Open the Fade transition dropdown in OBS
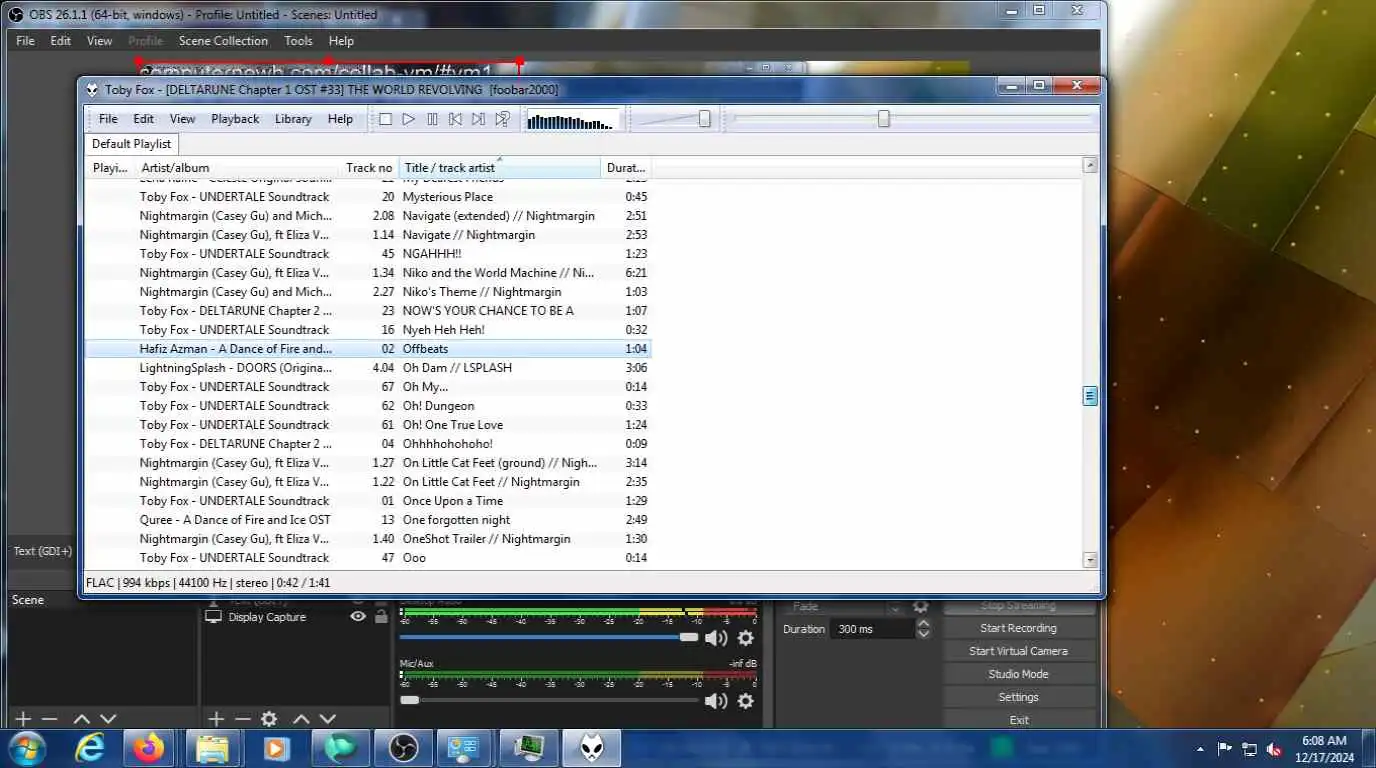The image size is (1376, 768). [846, 606]
